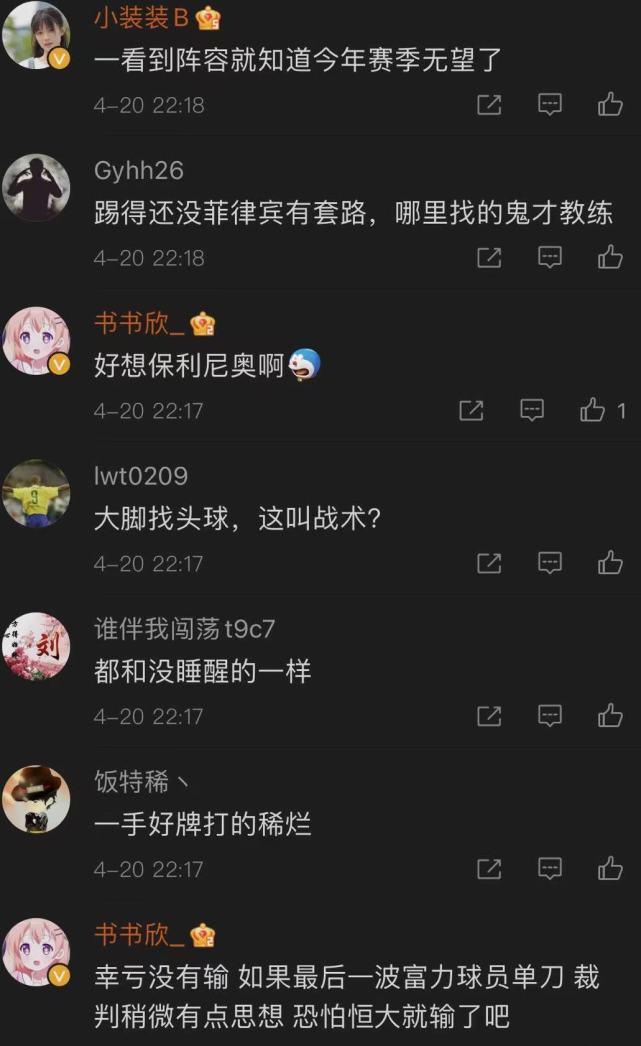Reply to lwt0209's comment
Screen dimensions: 641x1046
[550, 564]
